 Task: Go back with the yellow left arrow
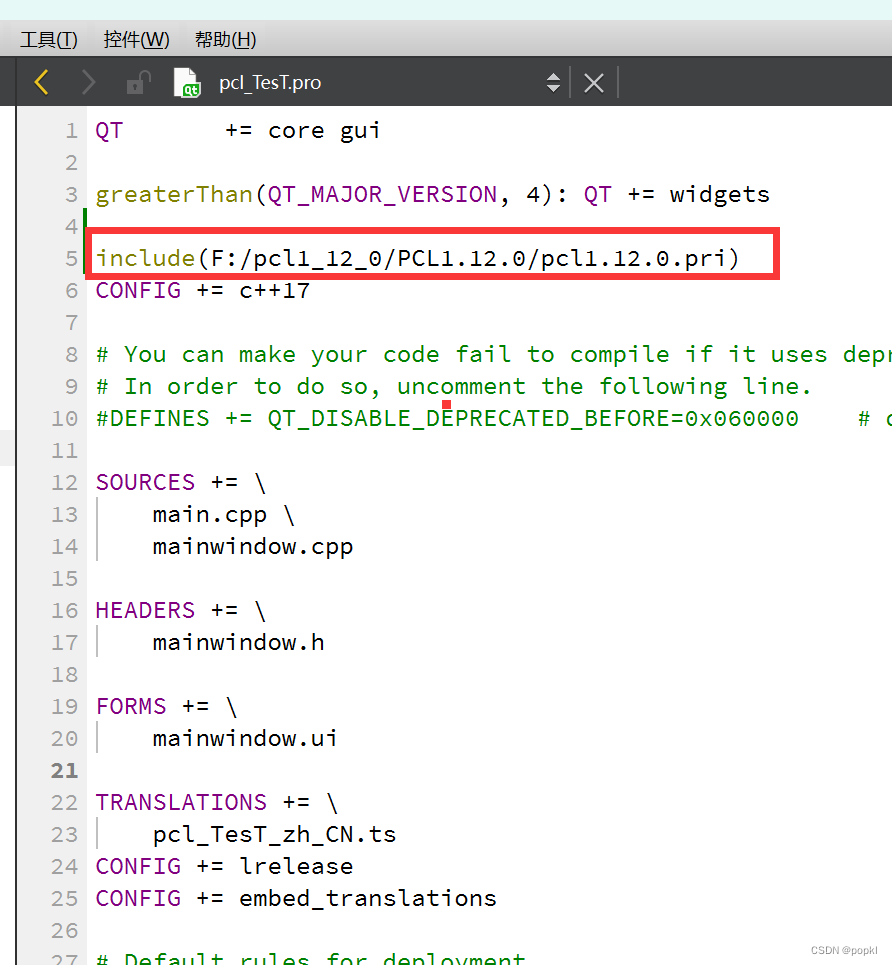tap(41, 82)
